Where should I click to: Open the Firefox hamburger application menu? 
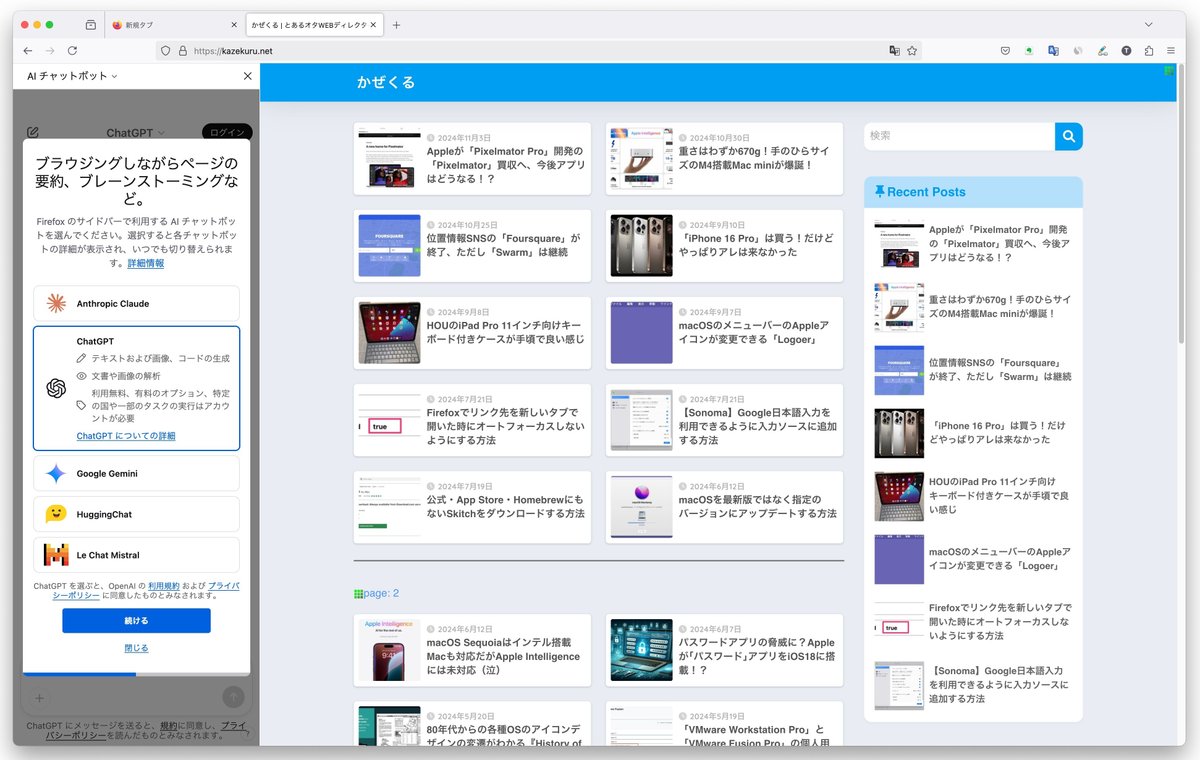1172,50
